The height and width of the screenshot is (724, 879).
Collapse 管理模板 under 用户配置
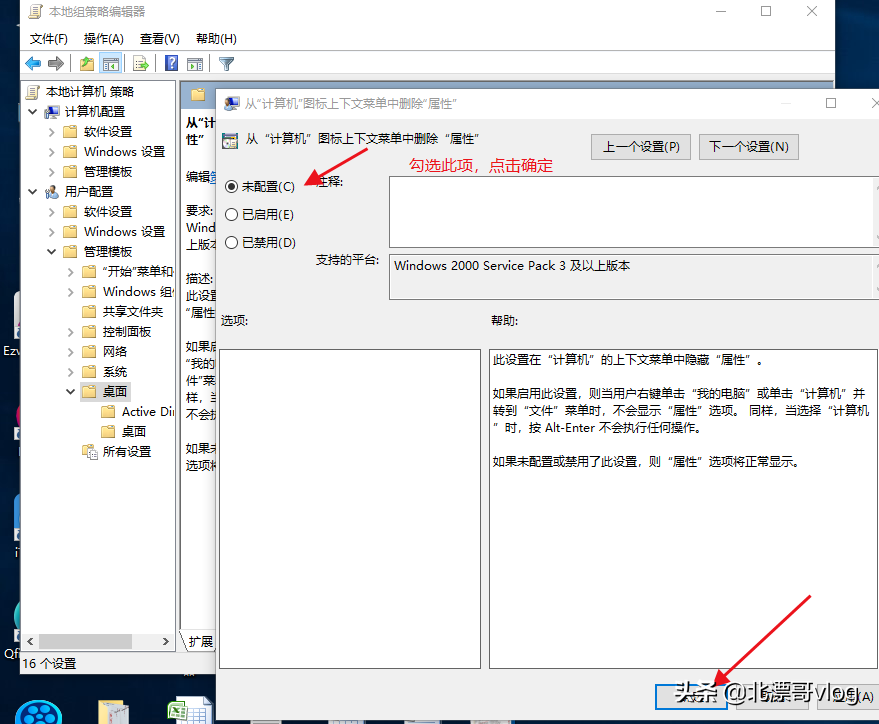click(52, 252)
